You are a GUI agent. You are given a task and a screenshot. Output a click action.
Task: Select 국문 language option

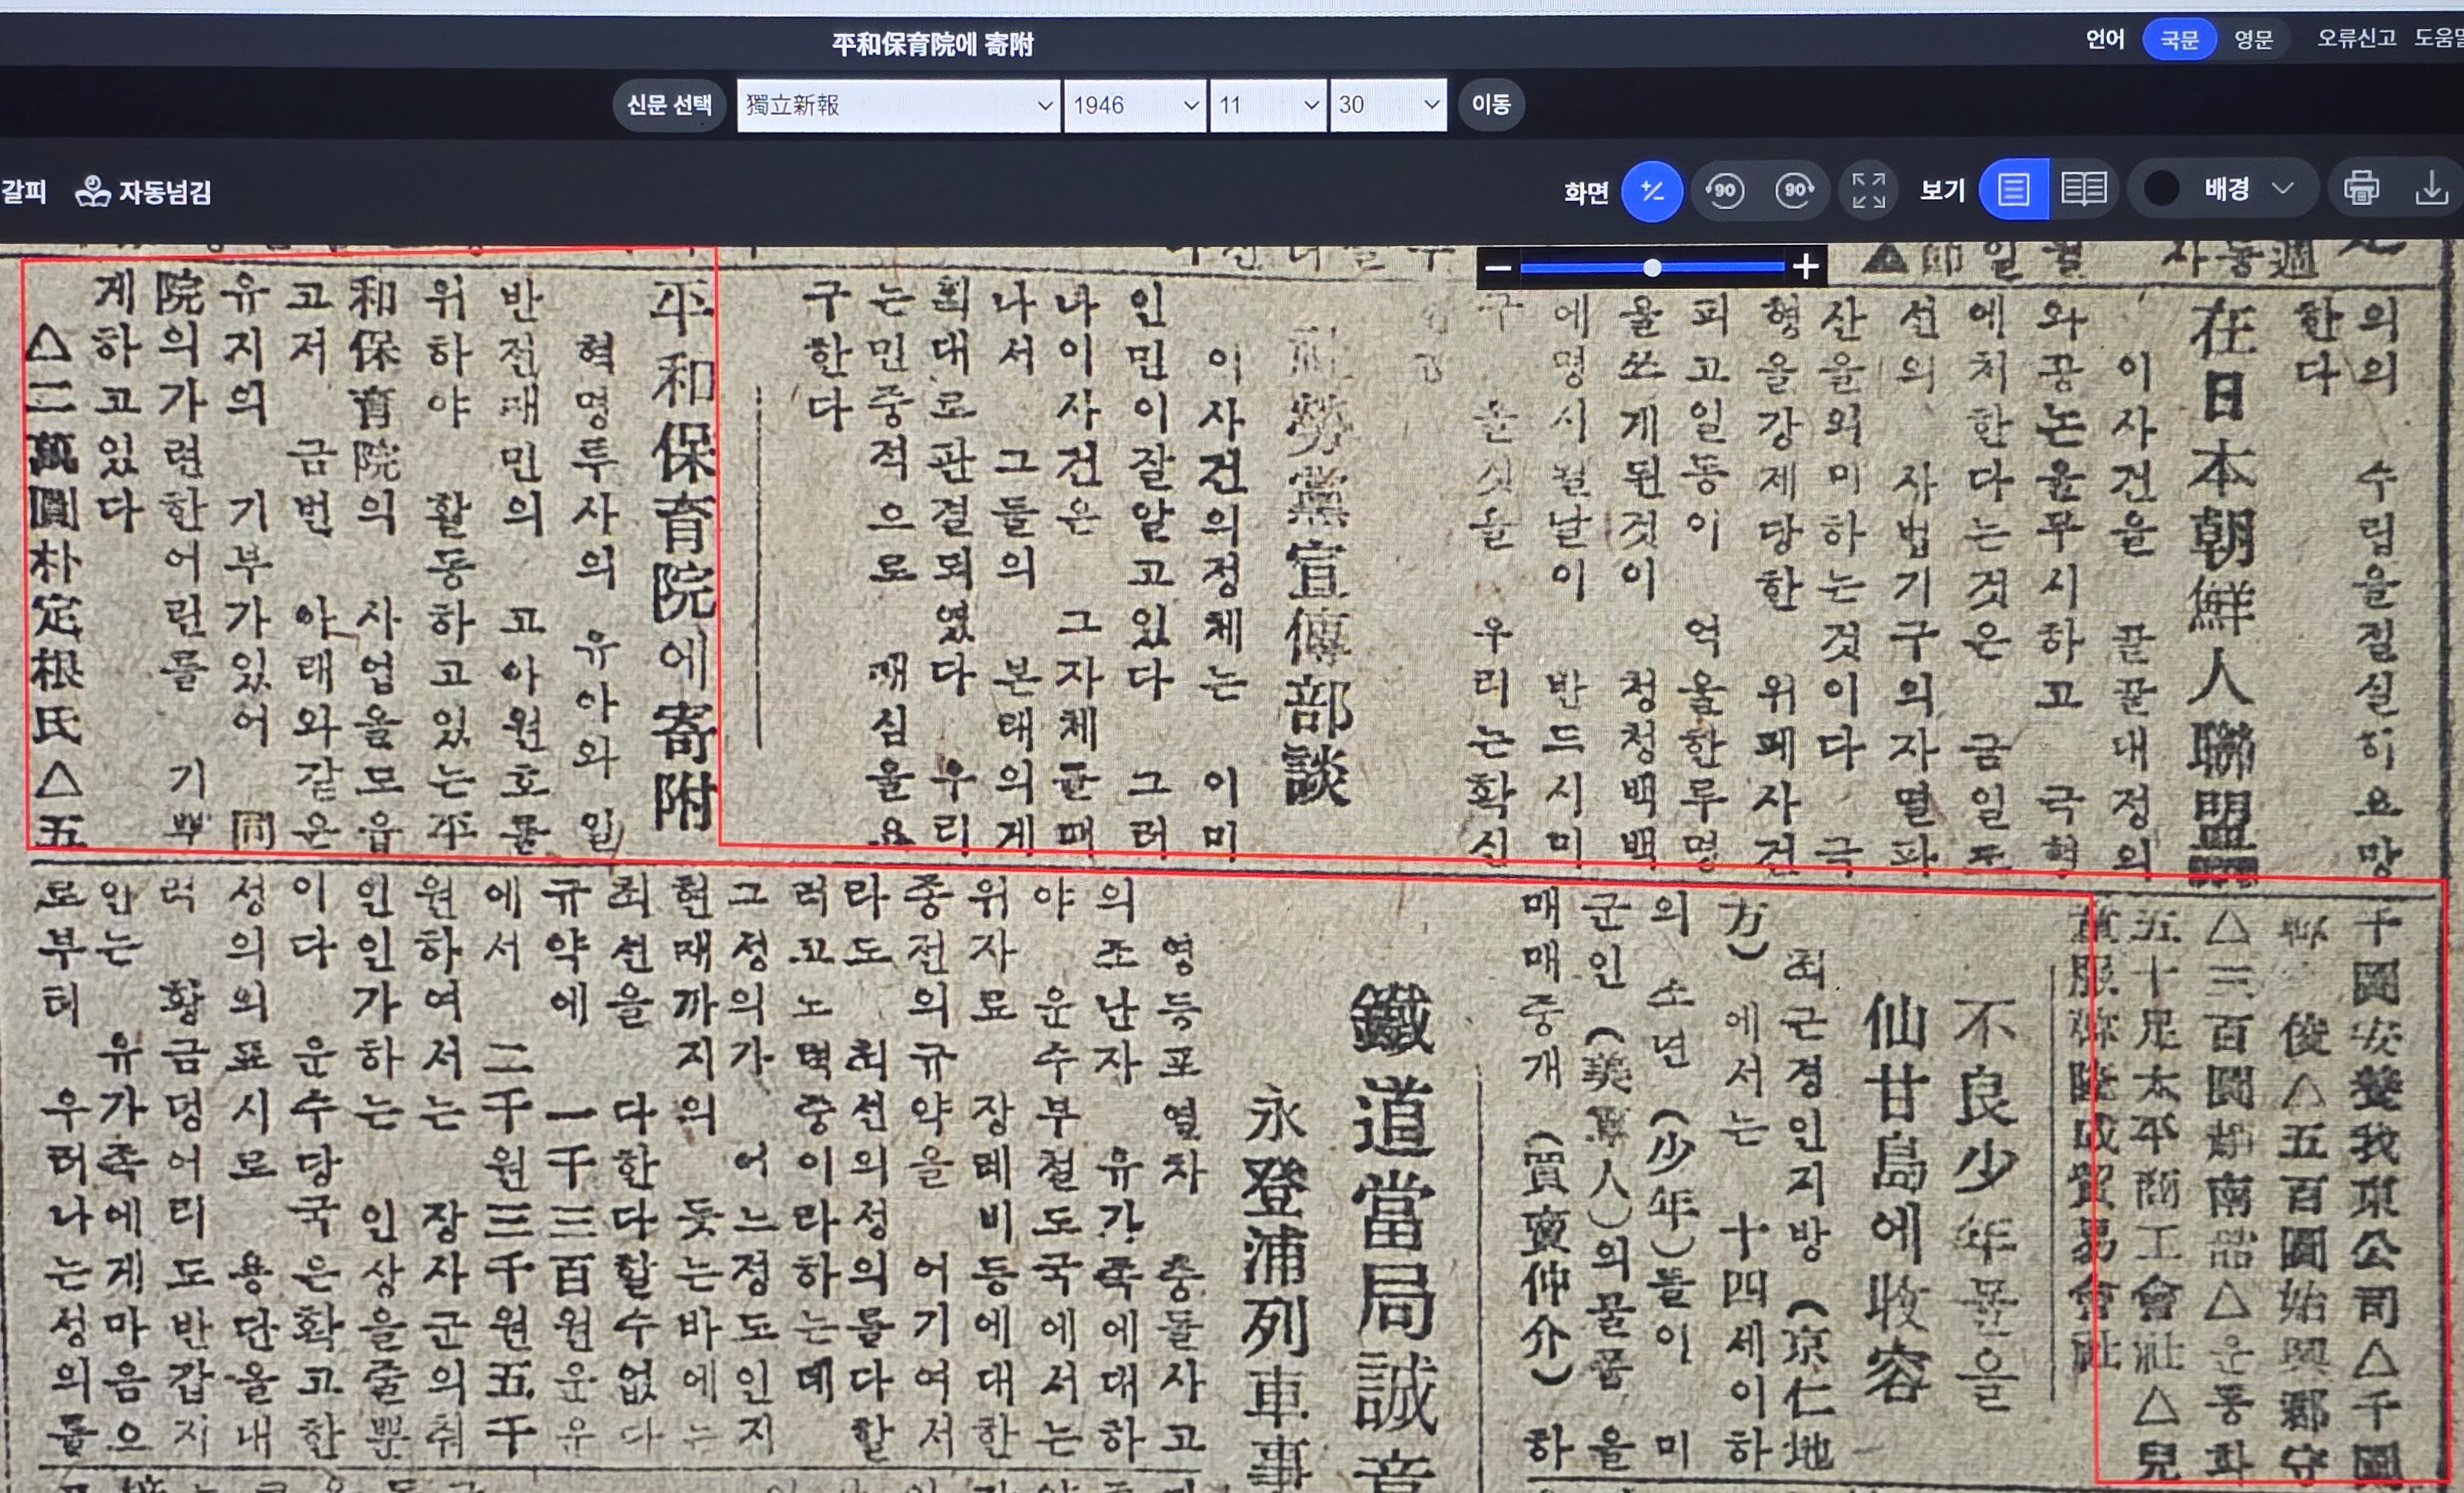click(x=2180, y=40)
